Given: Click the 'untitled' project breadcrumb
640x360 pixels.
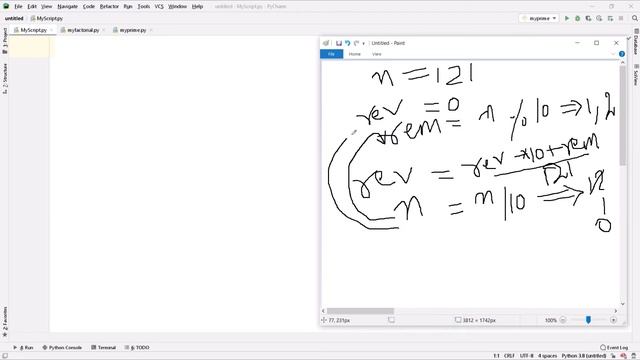Looking at the screenshot, I should (14, 18).
